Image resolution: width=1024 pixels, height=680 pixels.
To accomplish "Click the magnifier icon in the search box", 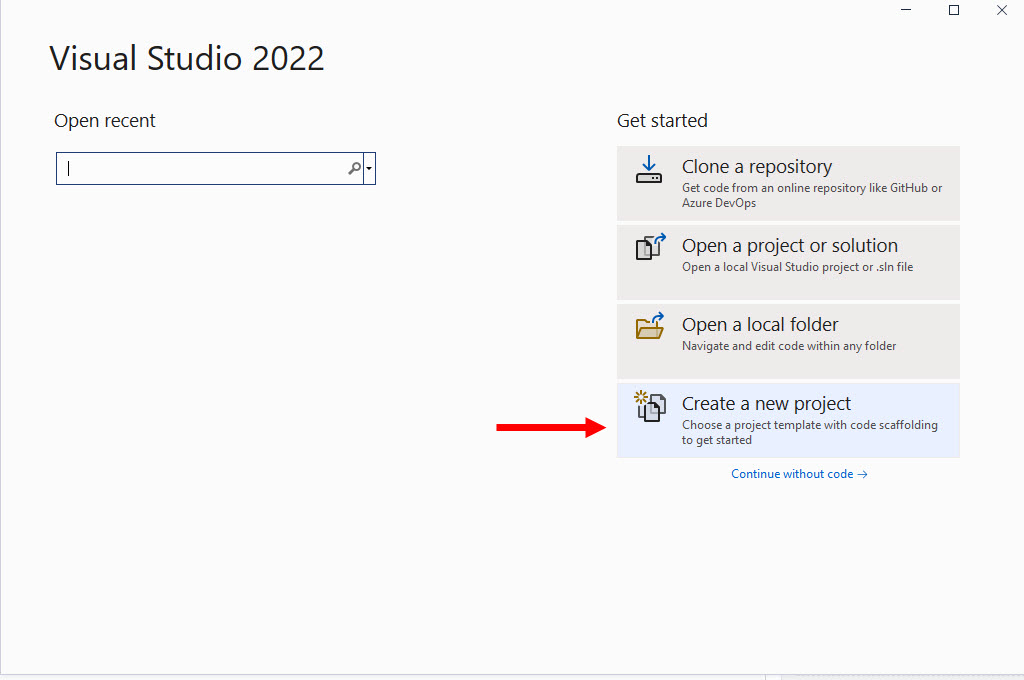I will [355, 168].
